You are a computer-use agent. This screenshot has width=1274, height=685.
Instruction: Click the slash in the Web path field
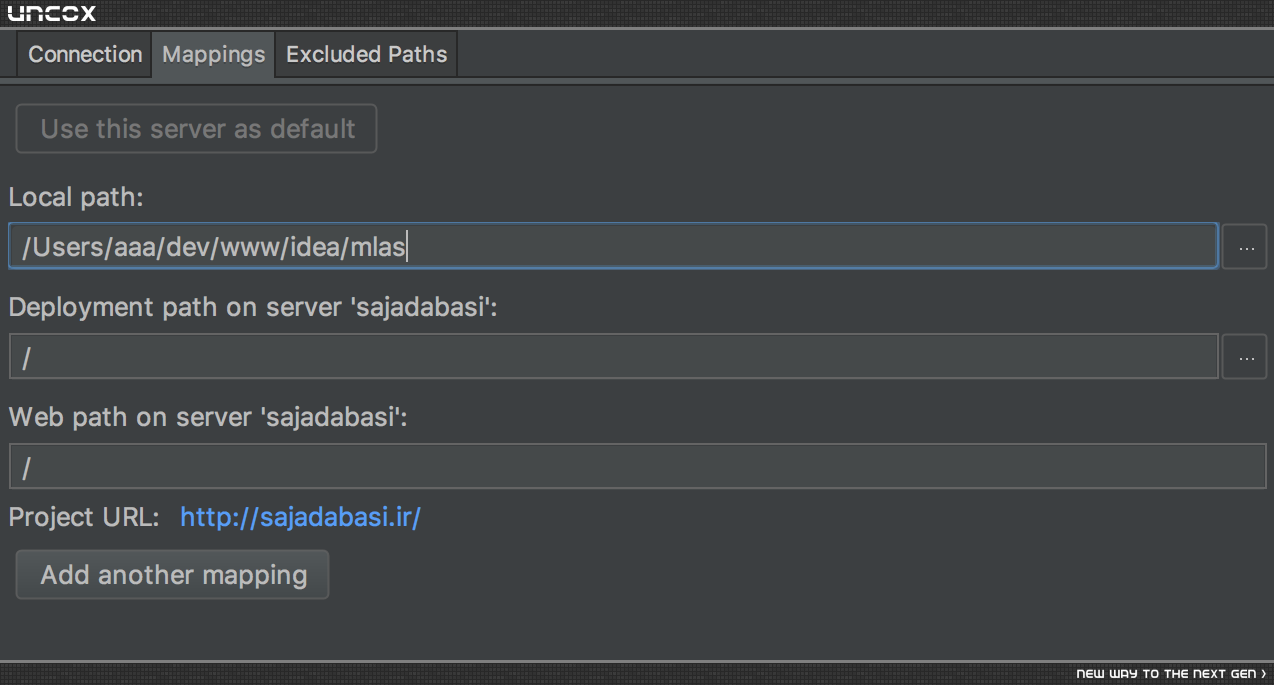tap(27, 468)
